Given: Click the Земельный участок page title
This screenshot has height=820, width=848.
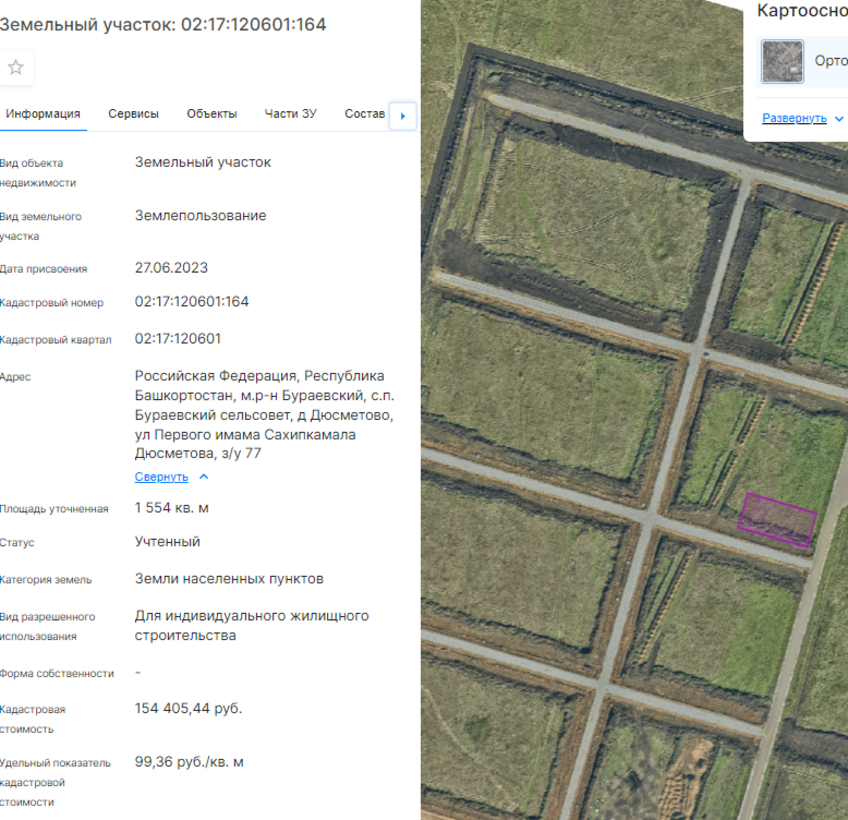Looking at the screenshot, I should [163, 24].
